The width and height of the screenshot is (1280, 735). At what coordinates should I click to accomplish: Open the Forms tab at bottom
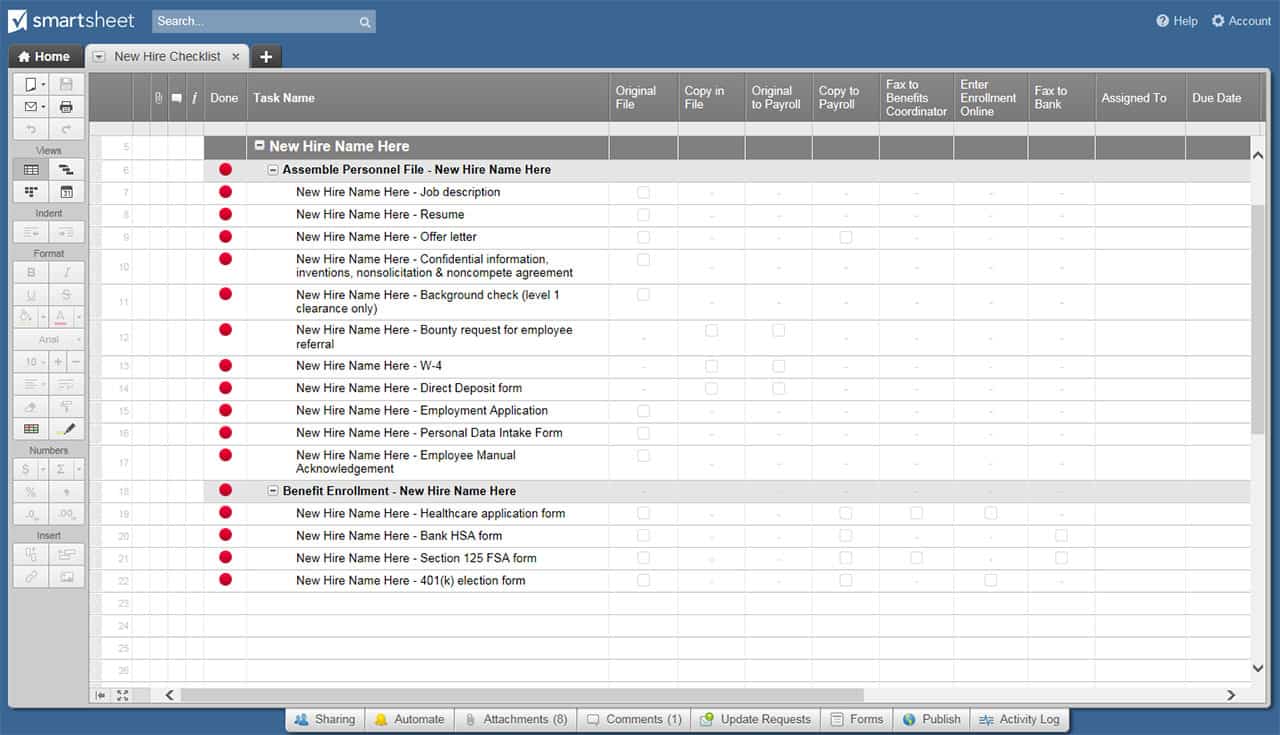click(857, 719)
